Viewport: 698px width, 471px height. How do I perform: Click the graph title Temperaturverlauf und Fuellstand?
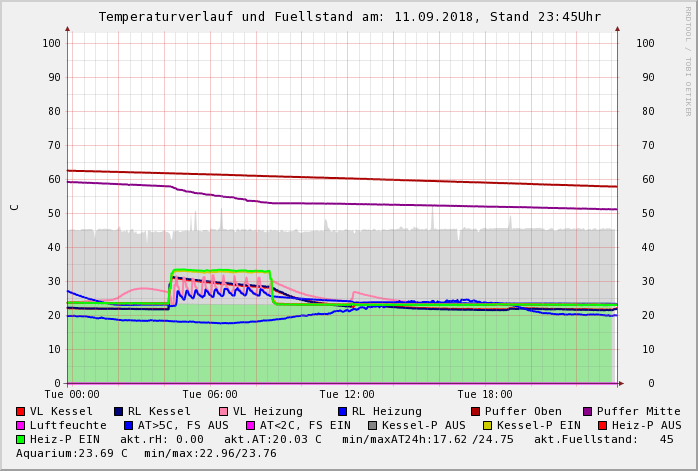349,17
